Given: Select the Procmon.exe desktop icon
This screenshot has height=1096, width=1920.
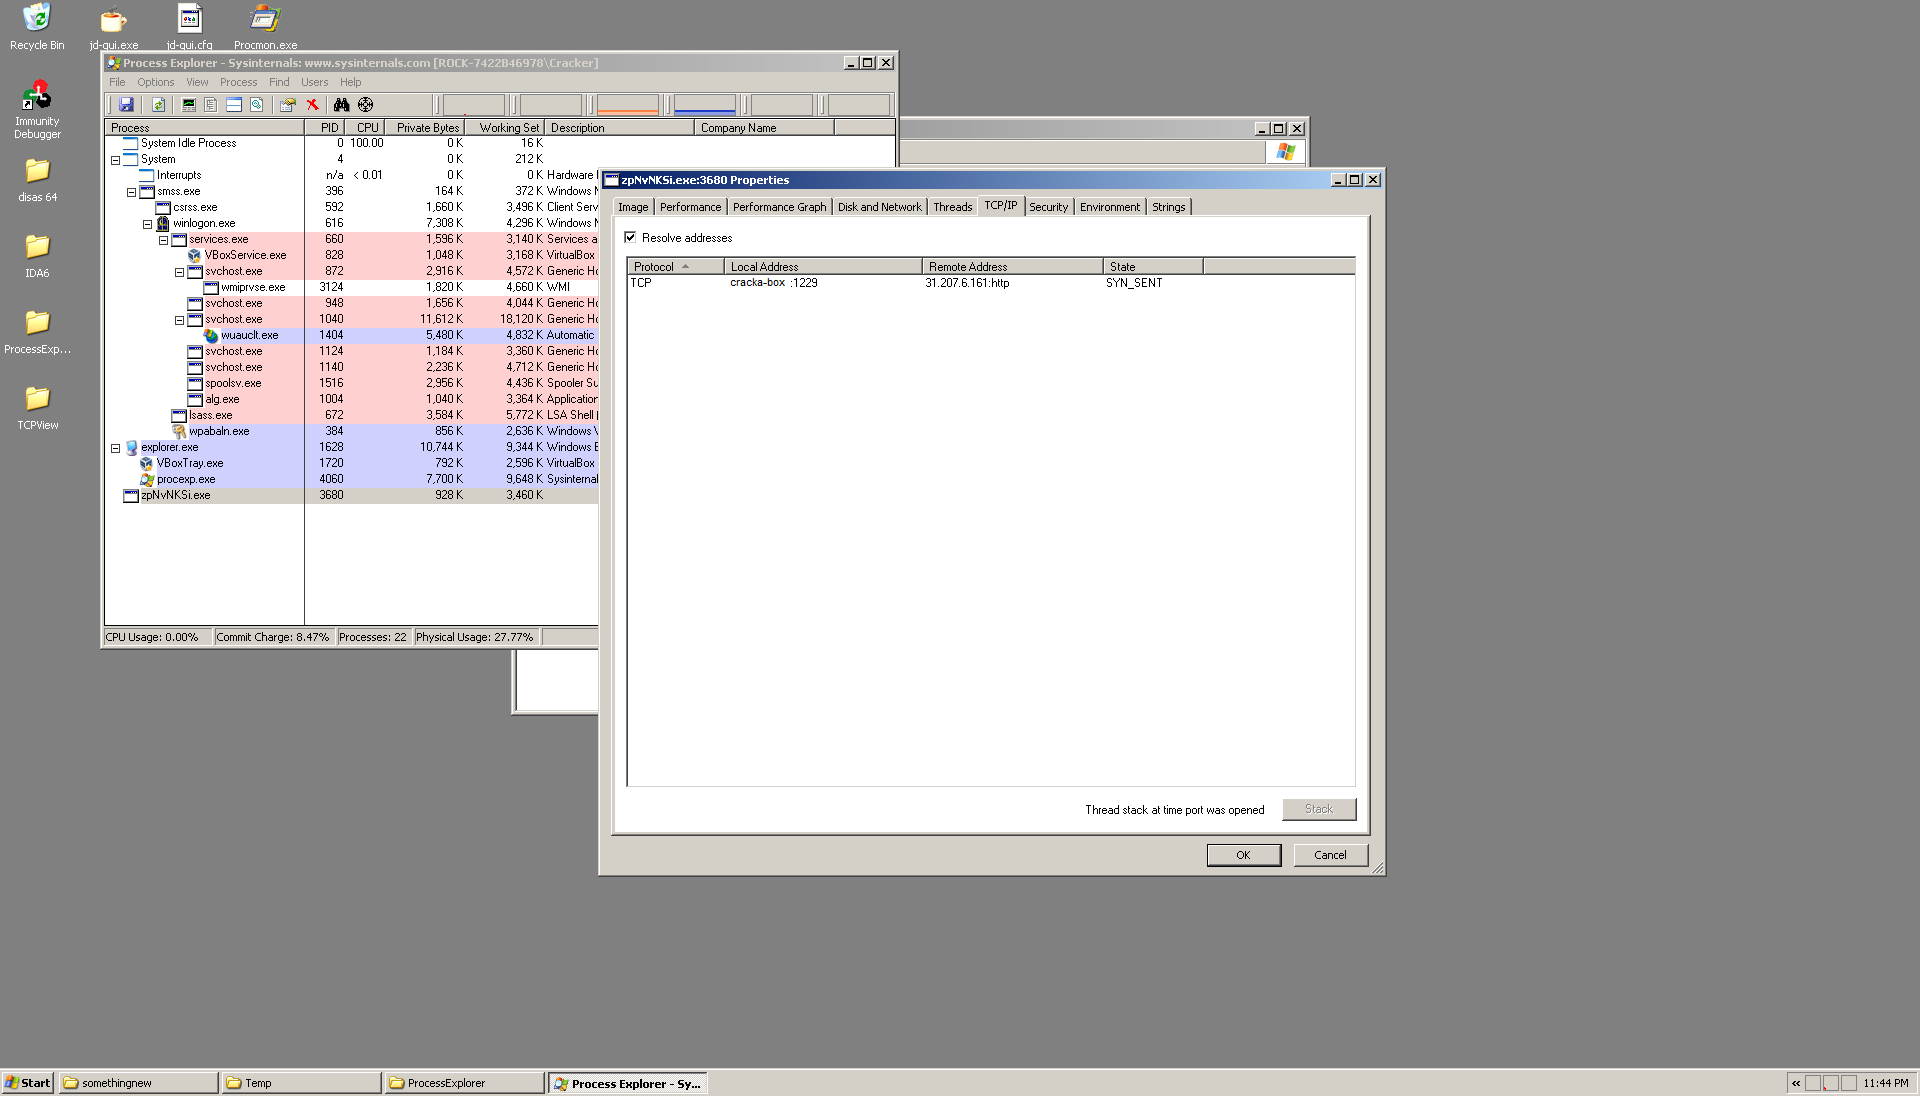Looking at the screenshot, I should [x=265, y=27].
